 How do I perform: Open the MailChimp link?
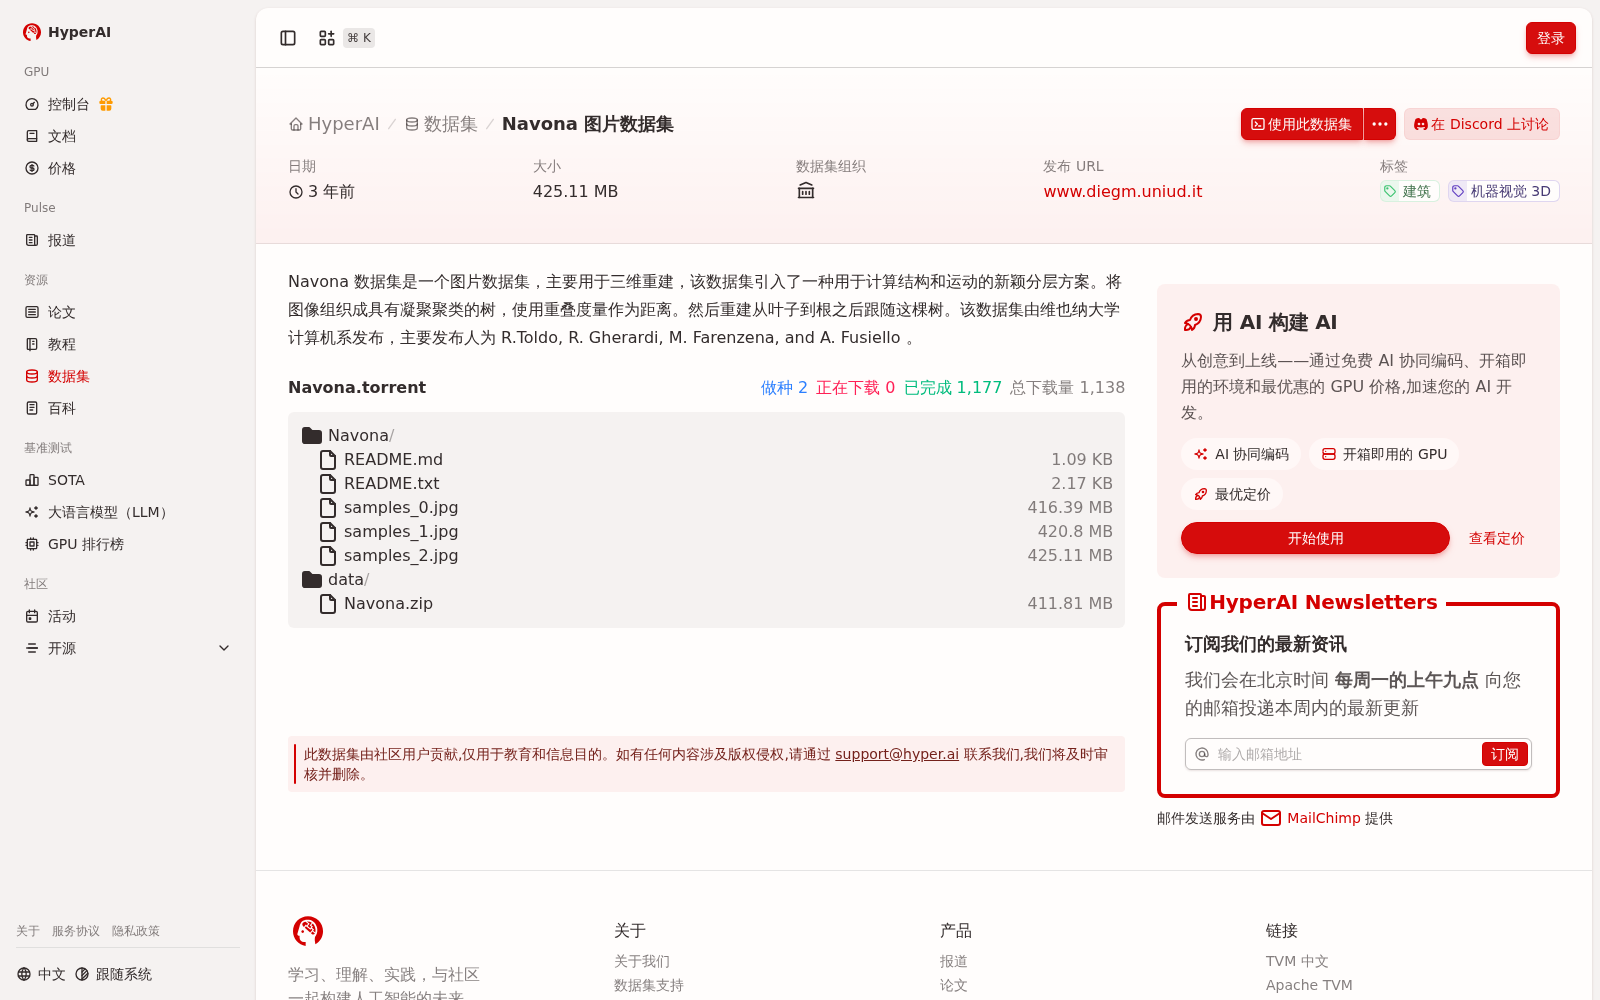[1324, 818]
